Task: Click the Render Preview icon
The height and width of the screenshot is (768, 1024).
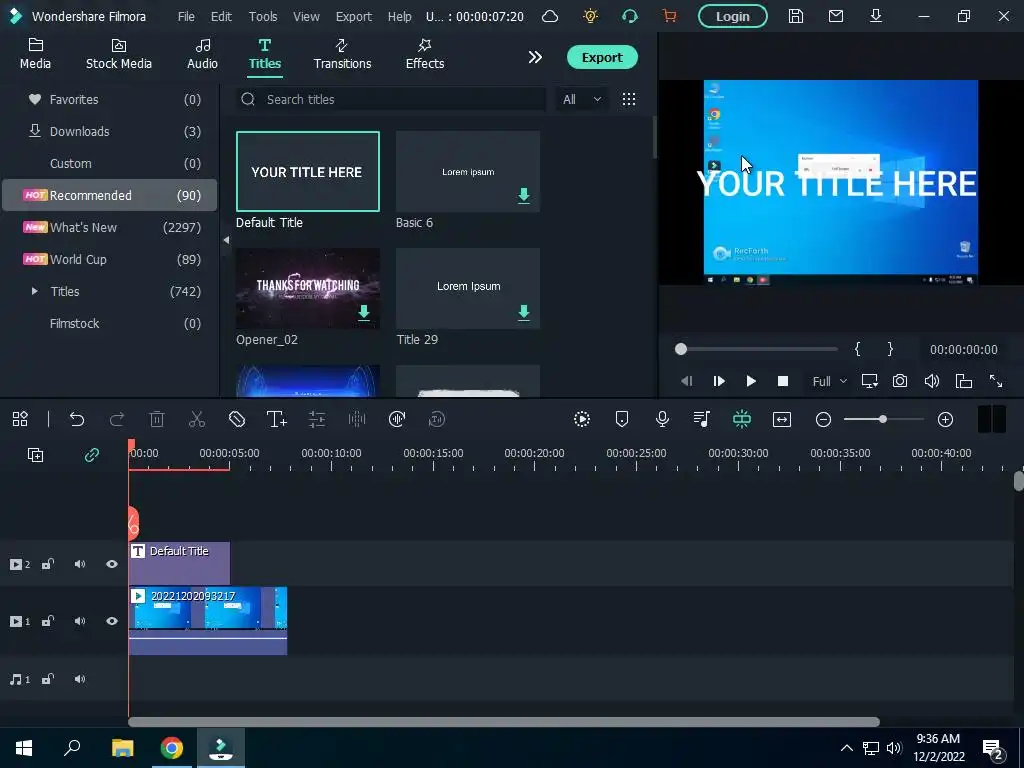Action: 581,419
